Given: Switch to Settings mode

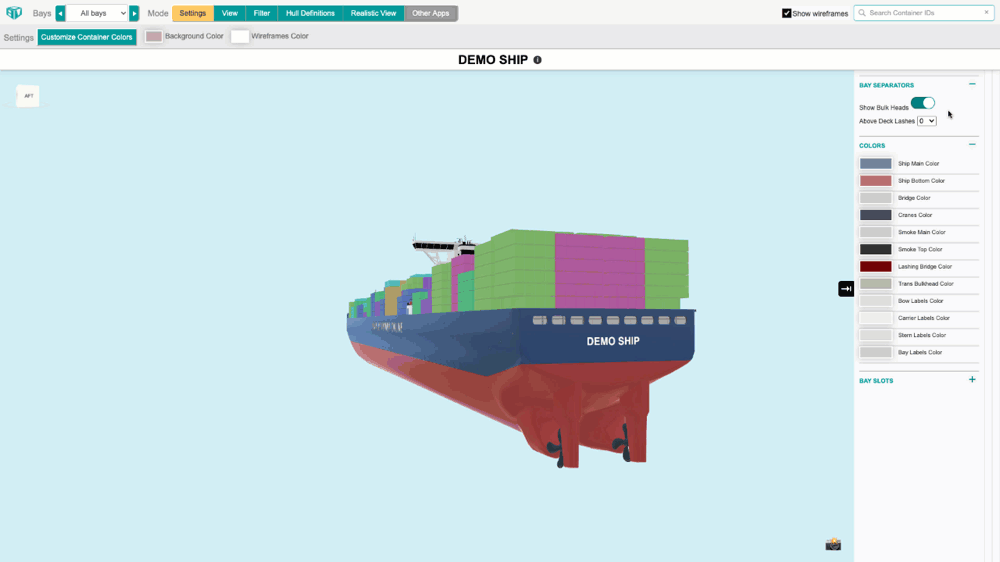Looking at the screenshot, I should (193, 13).
